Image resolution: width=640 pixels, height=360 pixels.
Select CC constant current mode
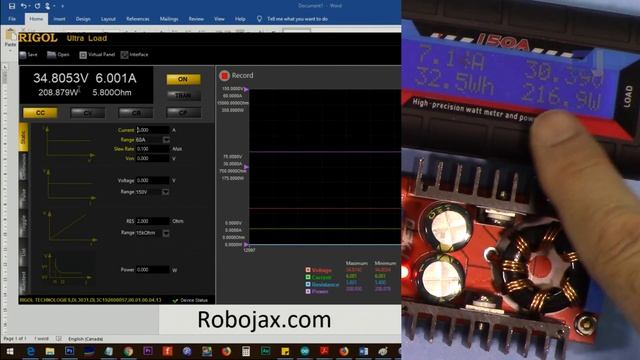[40, 113]
